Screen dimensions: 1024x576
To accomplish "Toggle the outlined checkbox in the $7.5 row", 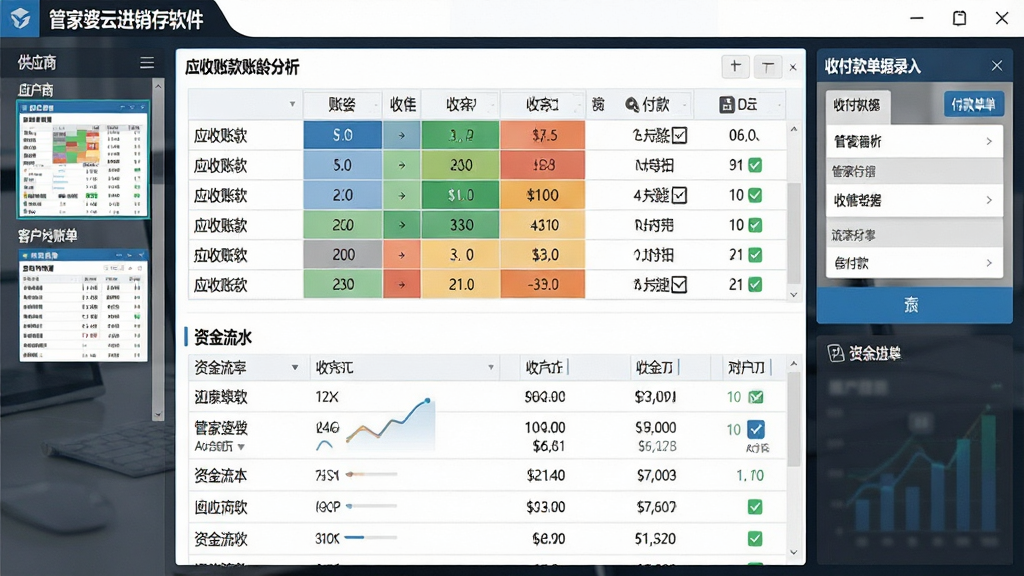I will (679, 135).
